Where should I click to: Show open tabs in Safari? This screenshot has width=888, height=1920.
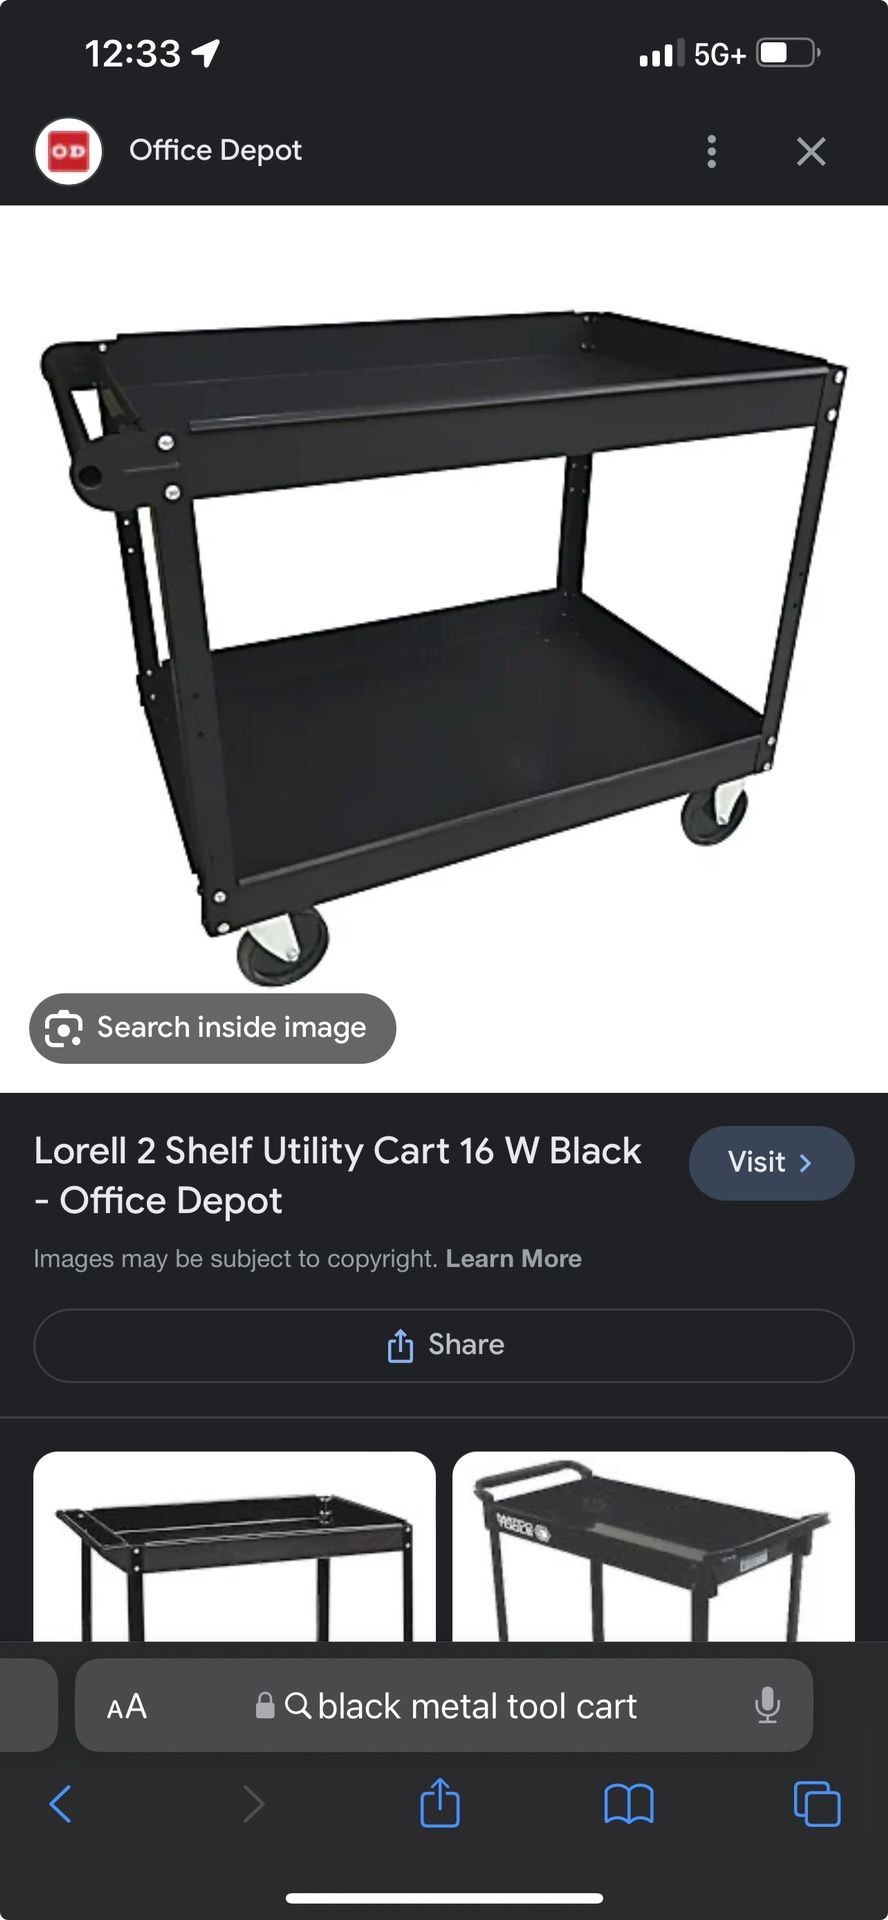(x=817, y=1803)
